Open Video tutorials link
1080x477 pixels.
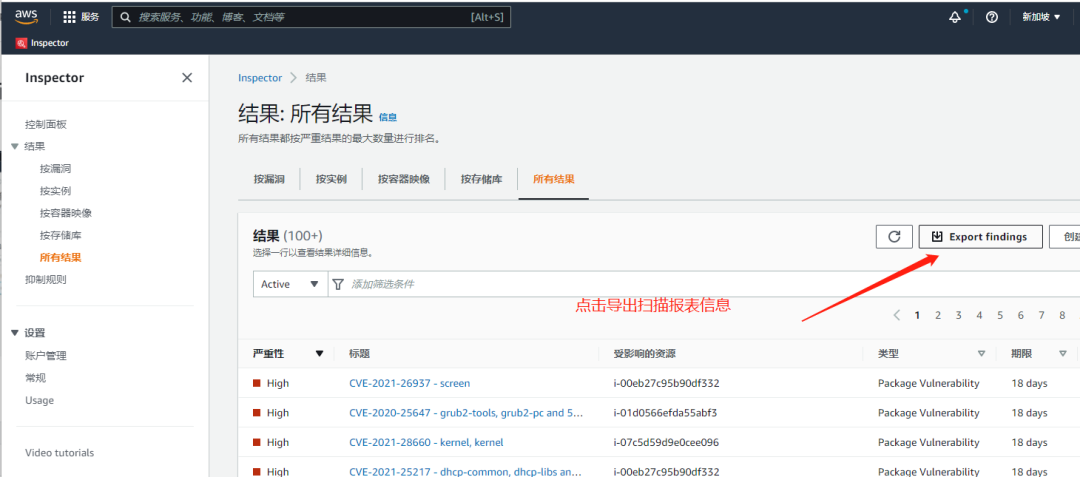[x=59, y=453]
